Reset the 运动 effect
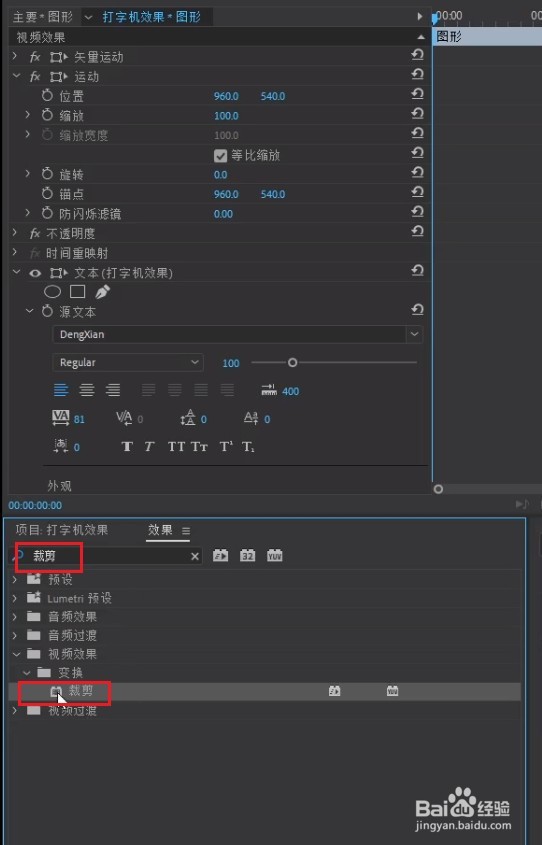Image resolution: width=542 pixels, height=845 pixels. pos(417,74)
